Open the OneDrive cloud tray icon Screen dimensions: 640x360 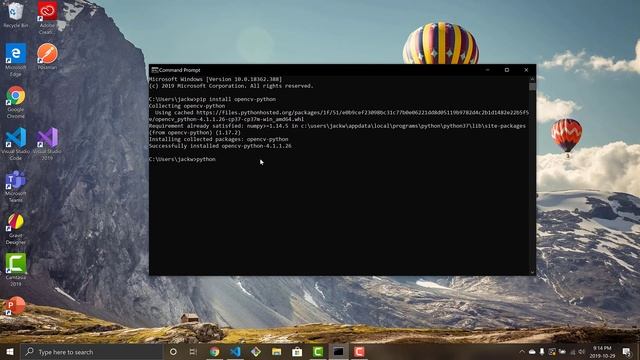tap(532, 352)
